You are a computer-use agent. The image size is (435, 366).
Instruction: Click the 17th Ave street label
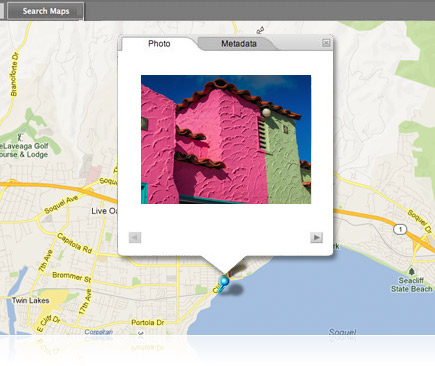[85, 302]
